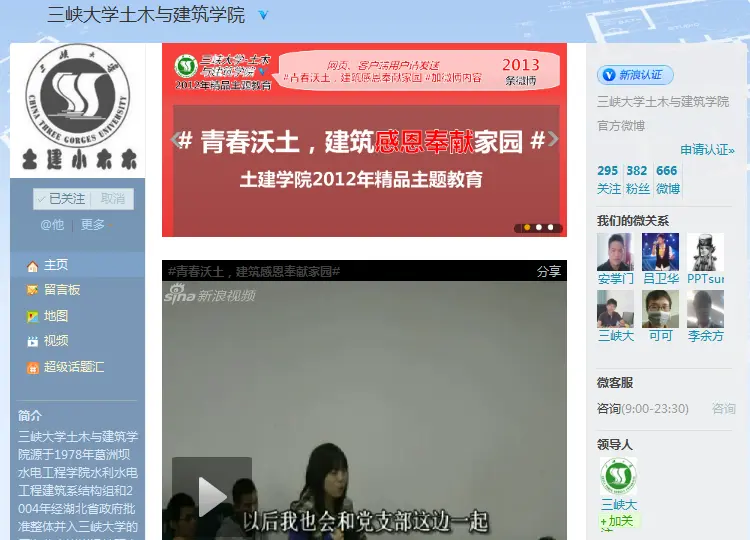Screen dimensions: 750x540
Task: Expand dropdown arrow next to page title
Action: (x=263, y=16)
